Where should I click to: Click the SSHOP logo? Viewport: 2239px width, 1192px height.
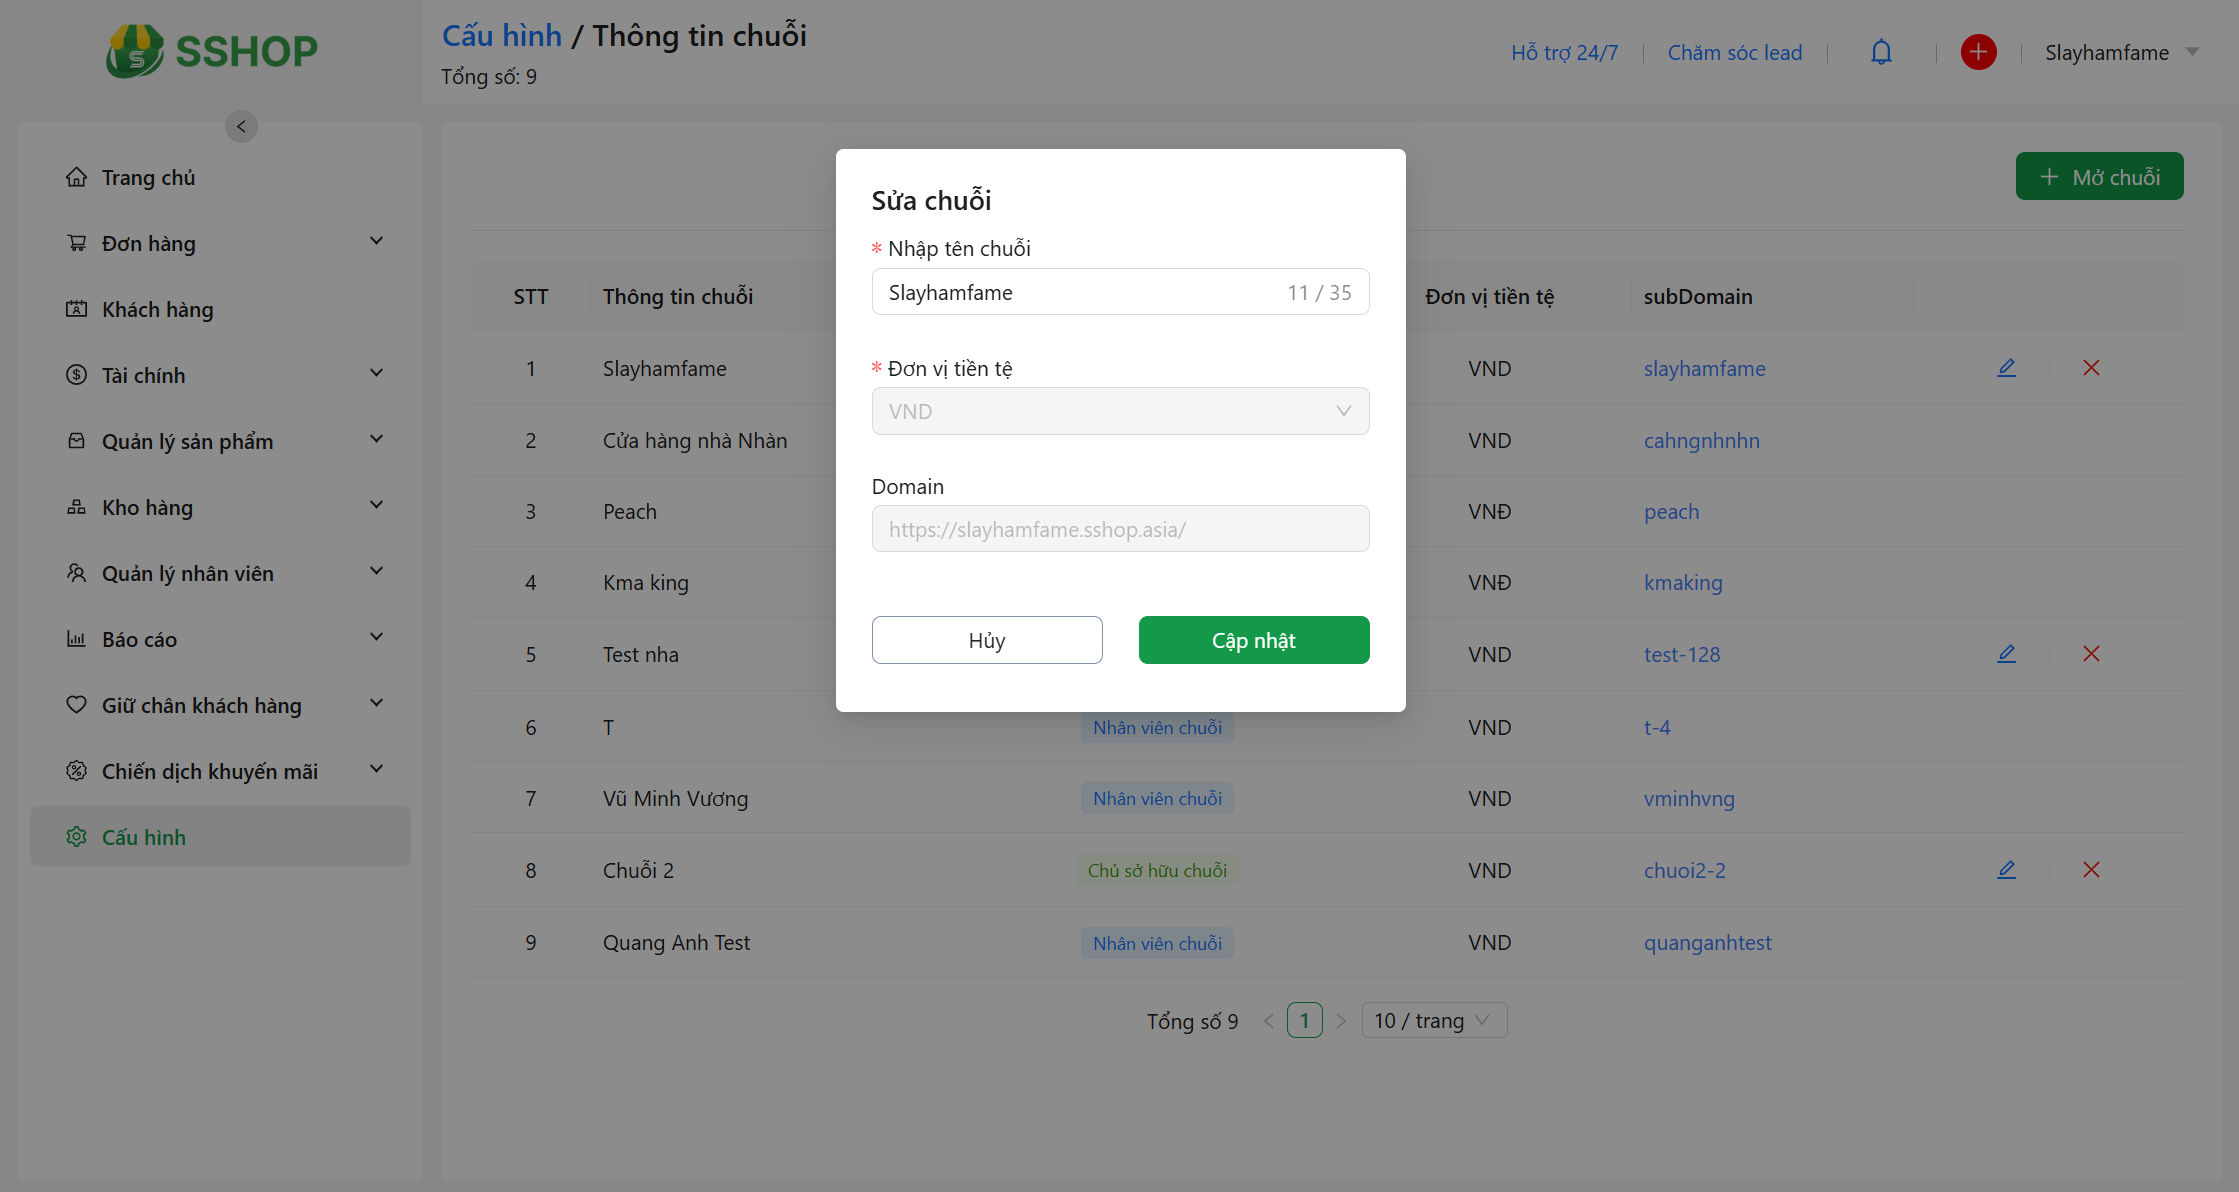point(212,51)
